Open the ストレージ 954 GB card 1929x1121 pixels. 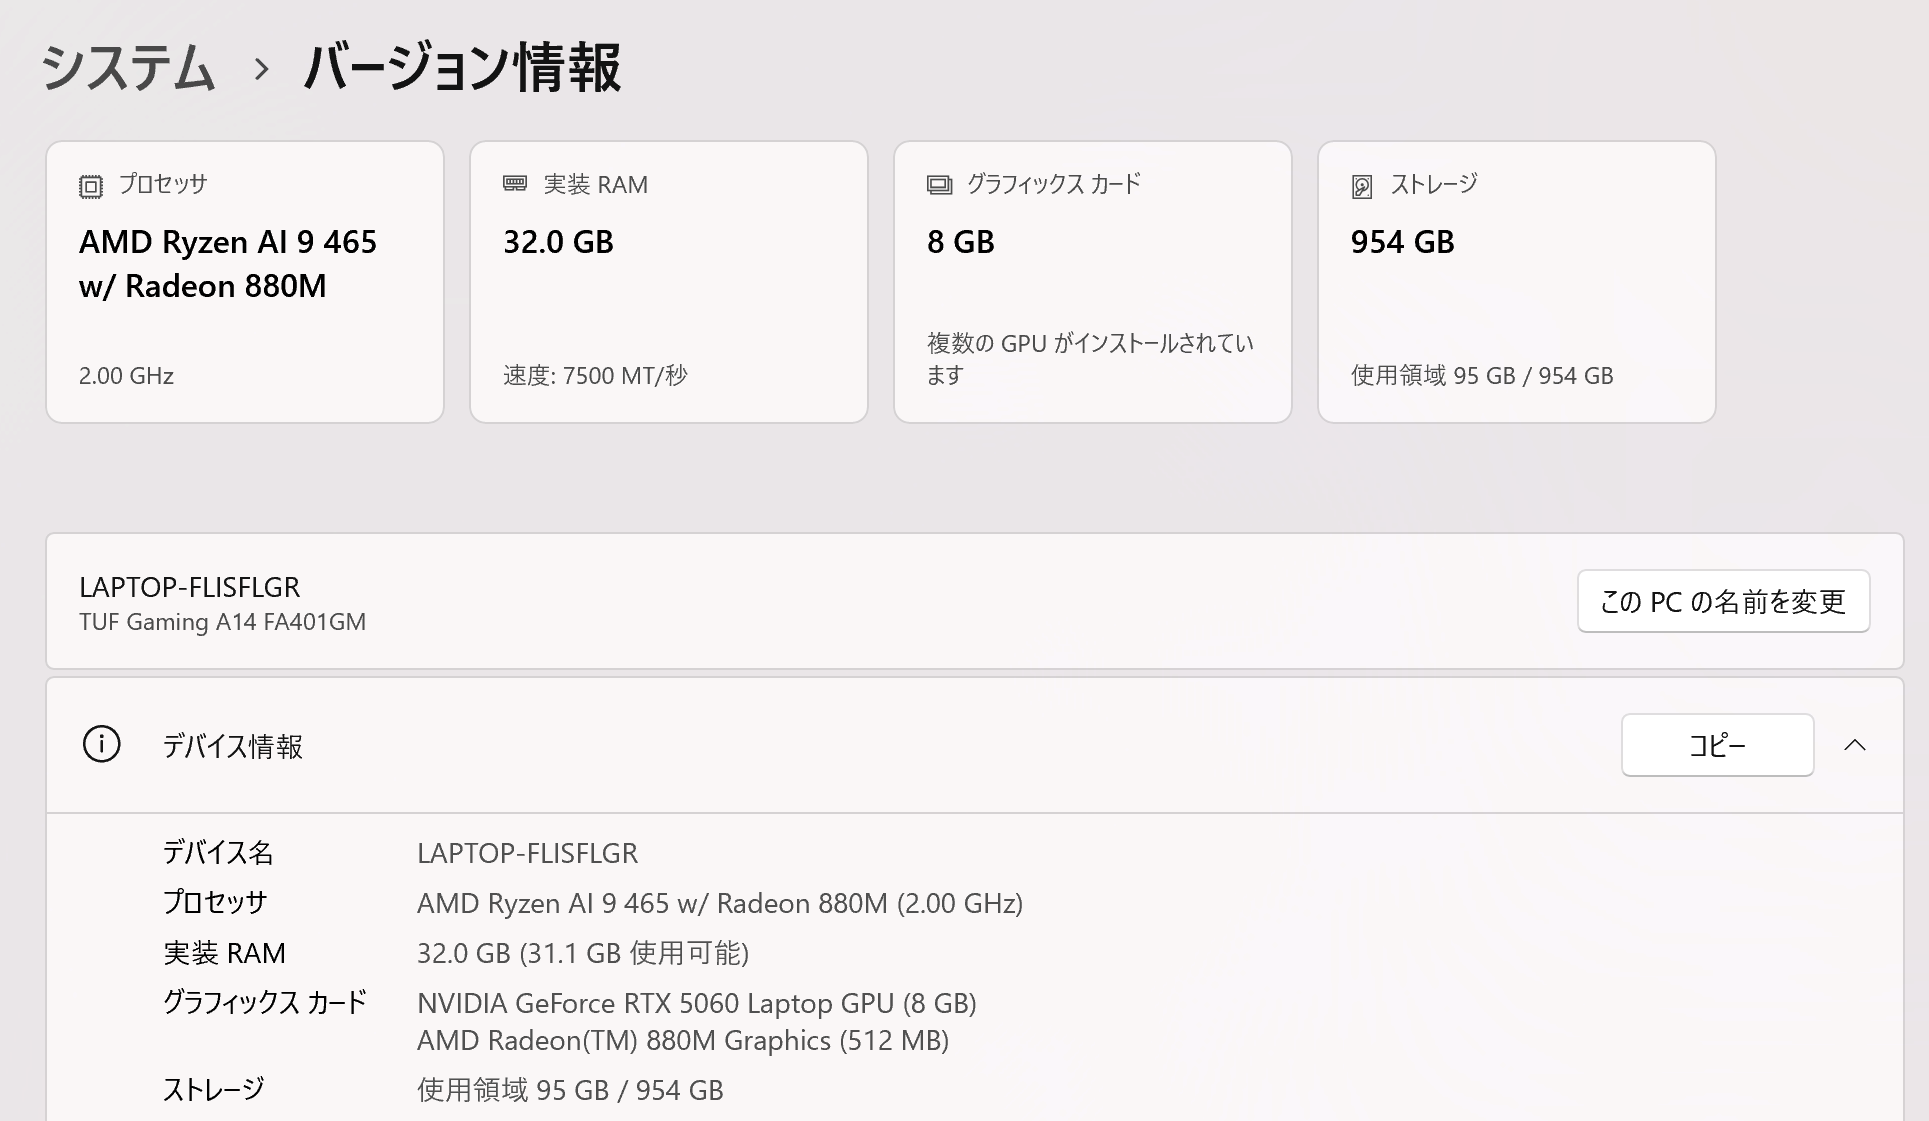tap(1517, 282)
